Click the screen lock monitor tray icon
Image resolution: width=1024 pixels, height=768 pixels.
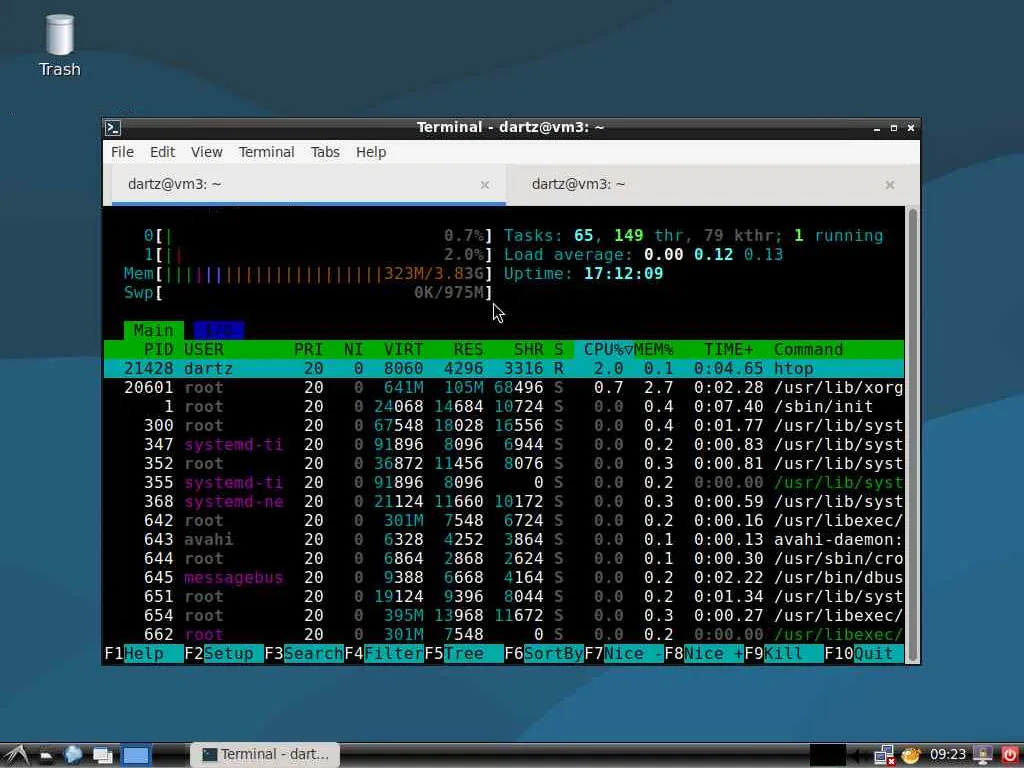tap(982, 755)
